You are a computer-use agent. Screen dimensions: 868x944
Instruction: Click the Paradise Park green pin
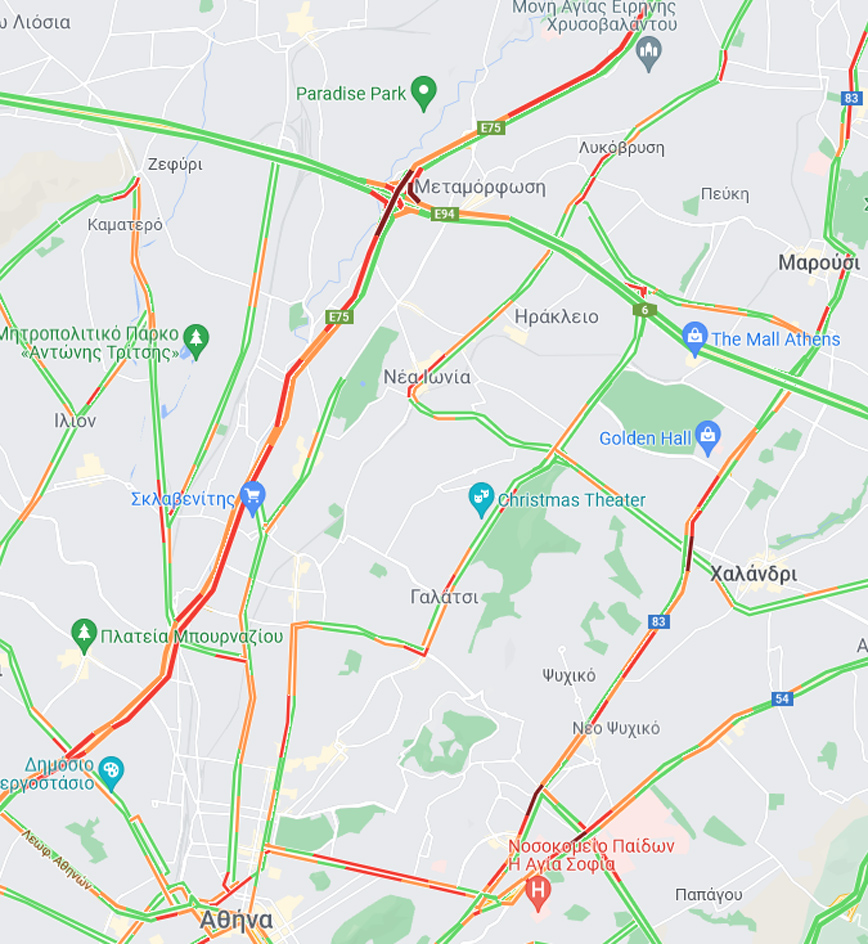coord(424,93)
